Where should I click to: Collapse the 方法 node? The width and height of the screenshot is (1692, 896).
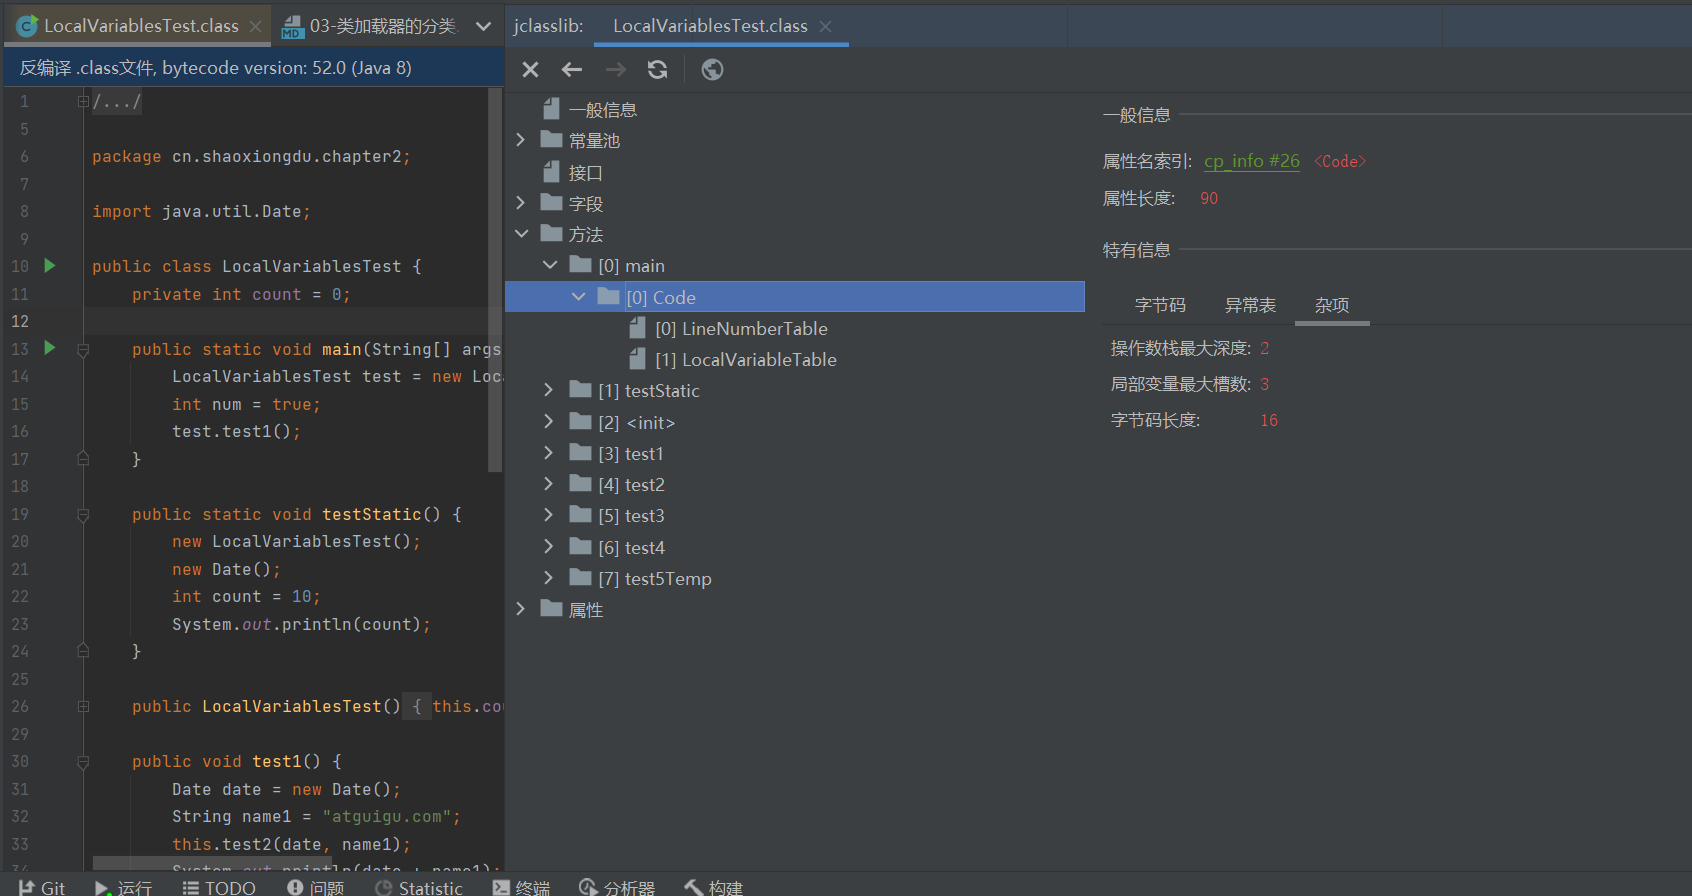coord(521,234)
